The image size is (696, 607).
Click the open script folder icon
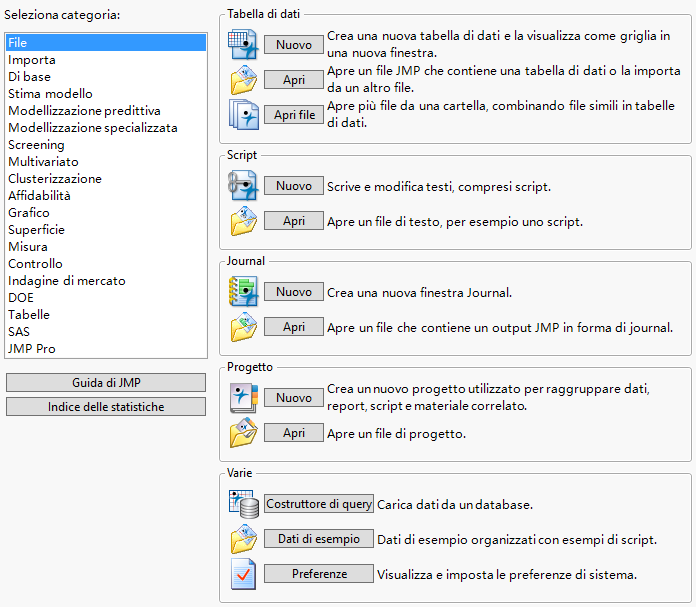pos(243,221)
